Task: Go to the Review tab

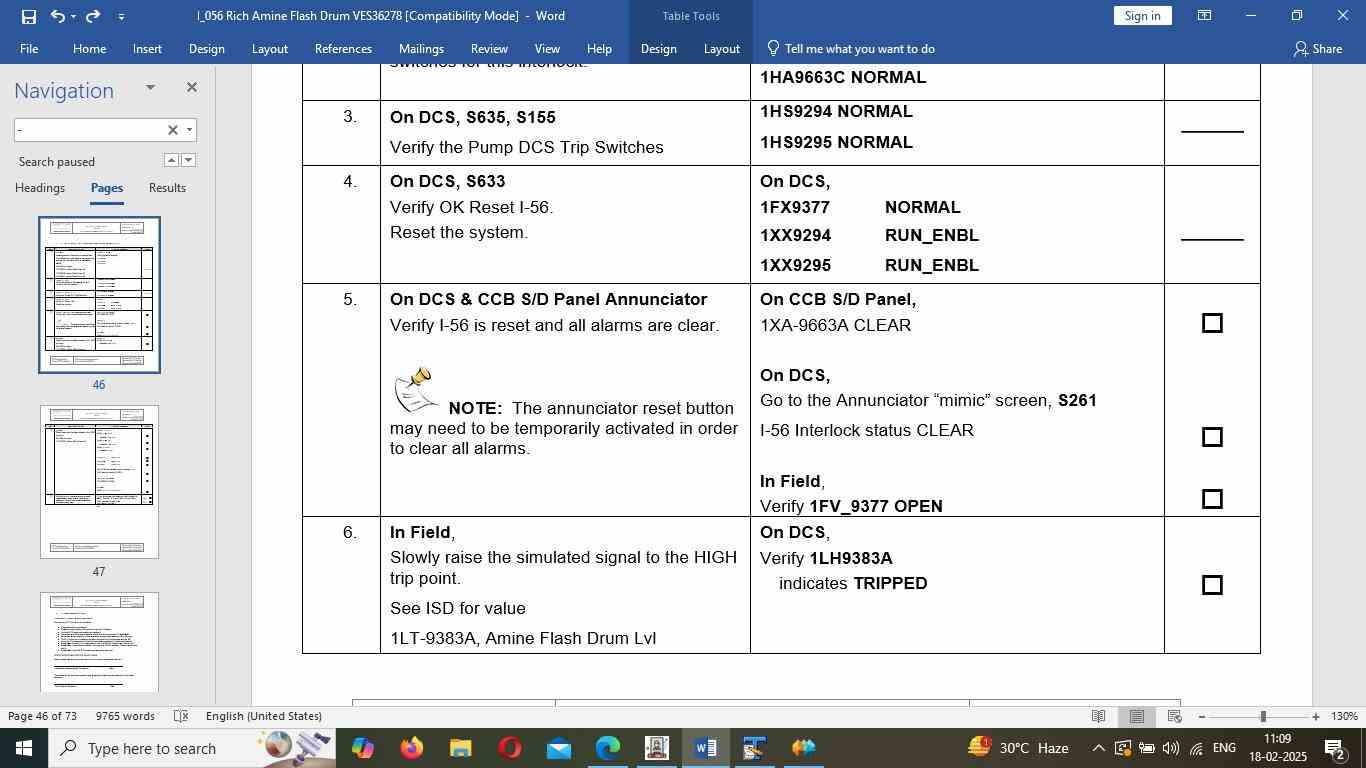Action: [x=489, y=48]
